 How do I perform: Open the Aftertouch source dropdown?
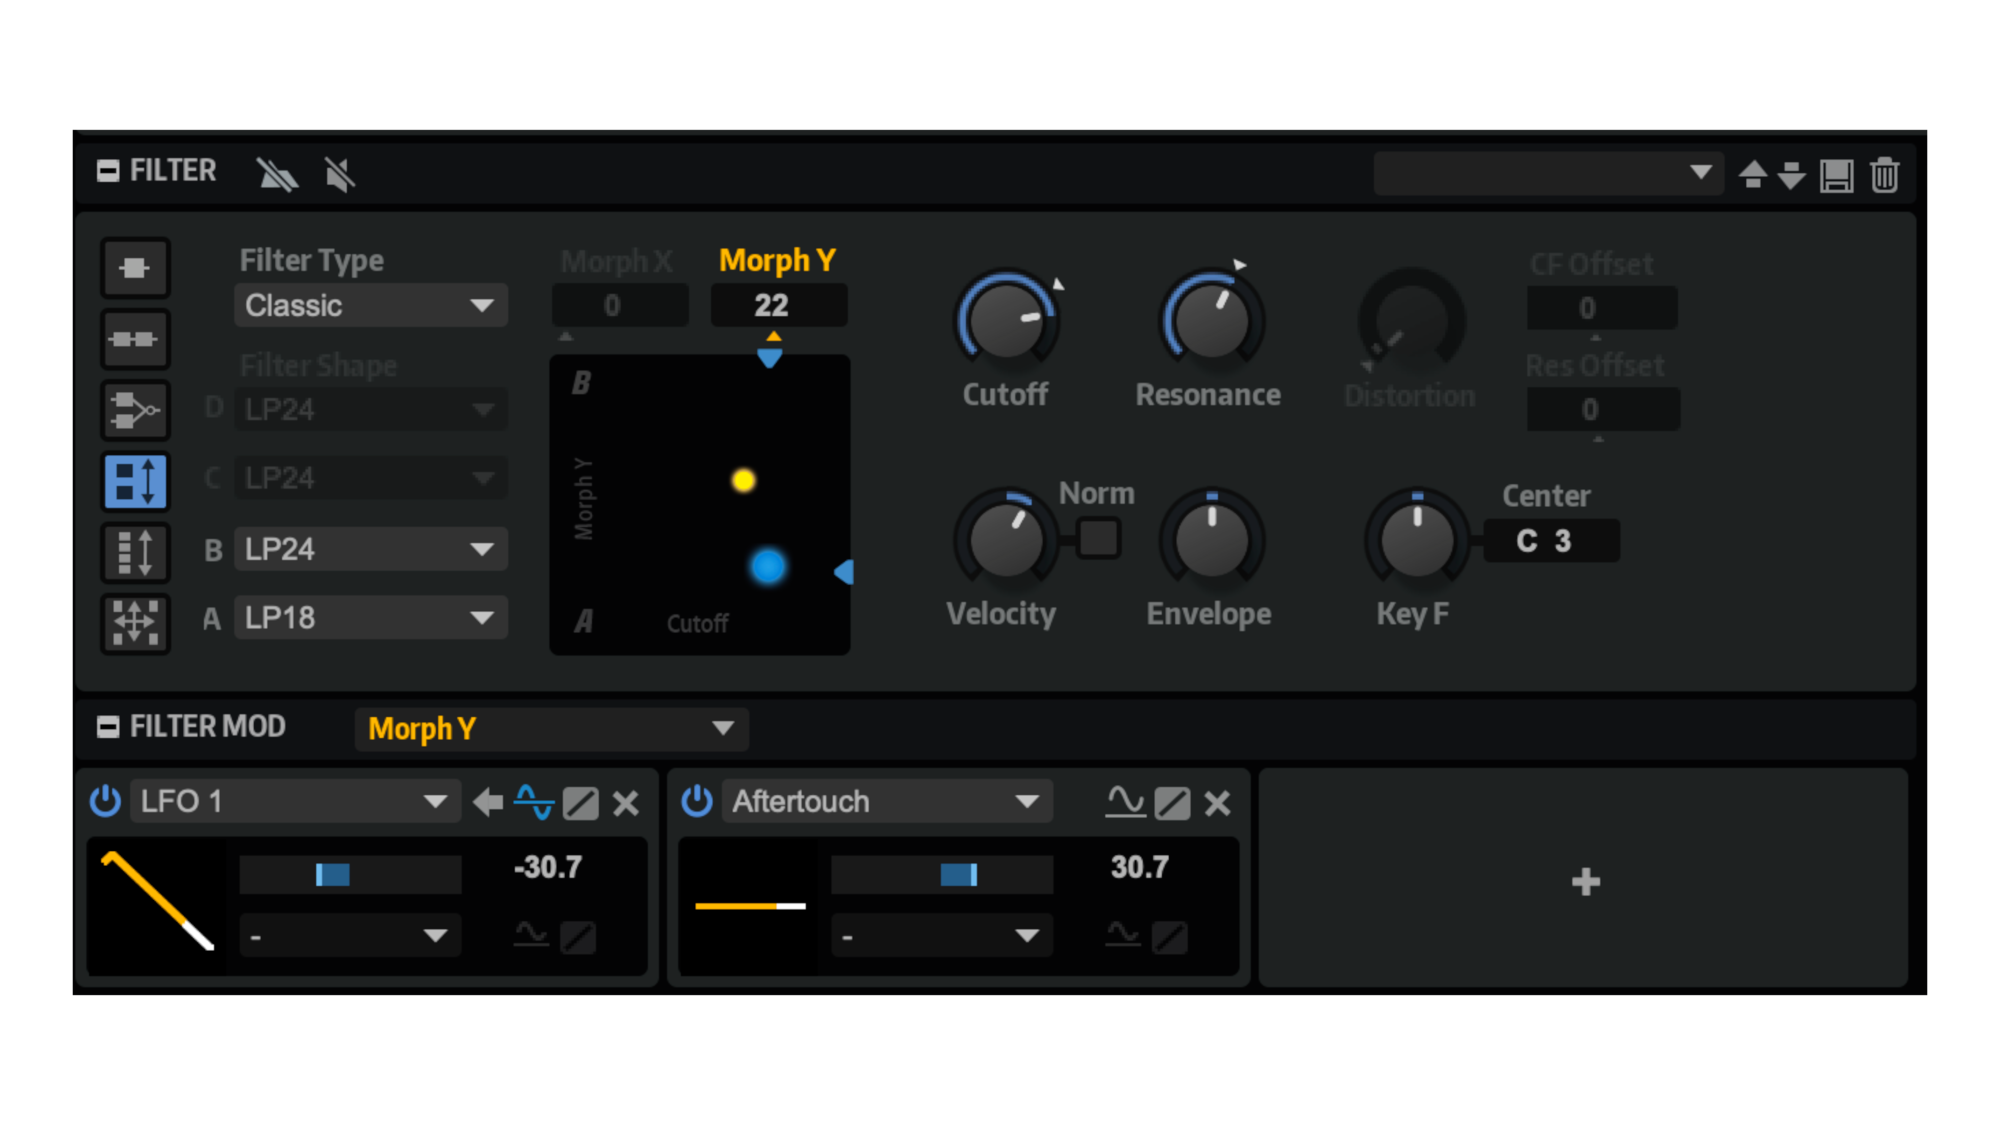[x=886, y=801]
